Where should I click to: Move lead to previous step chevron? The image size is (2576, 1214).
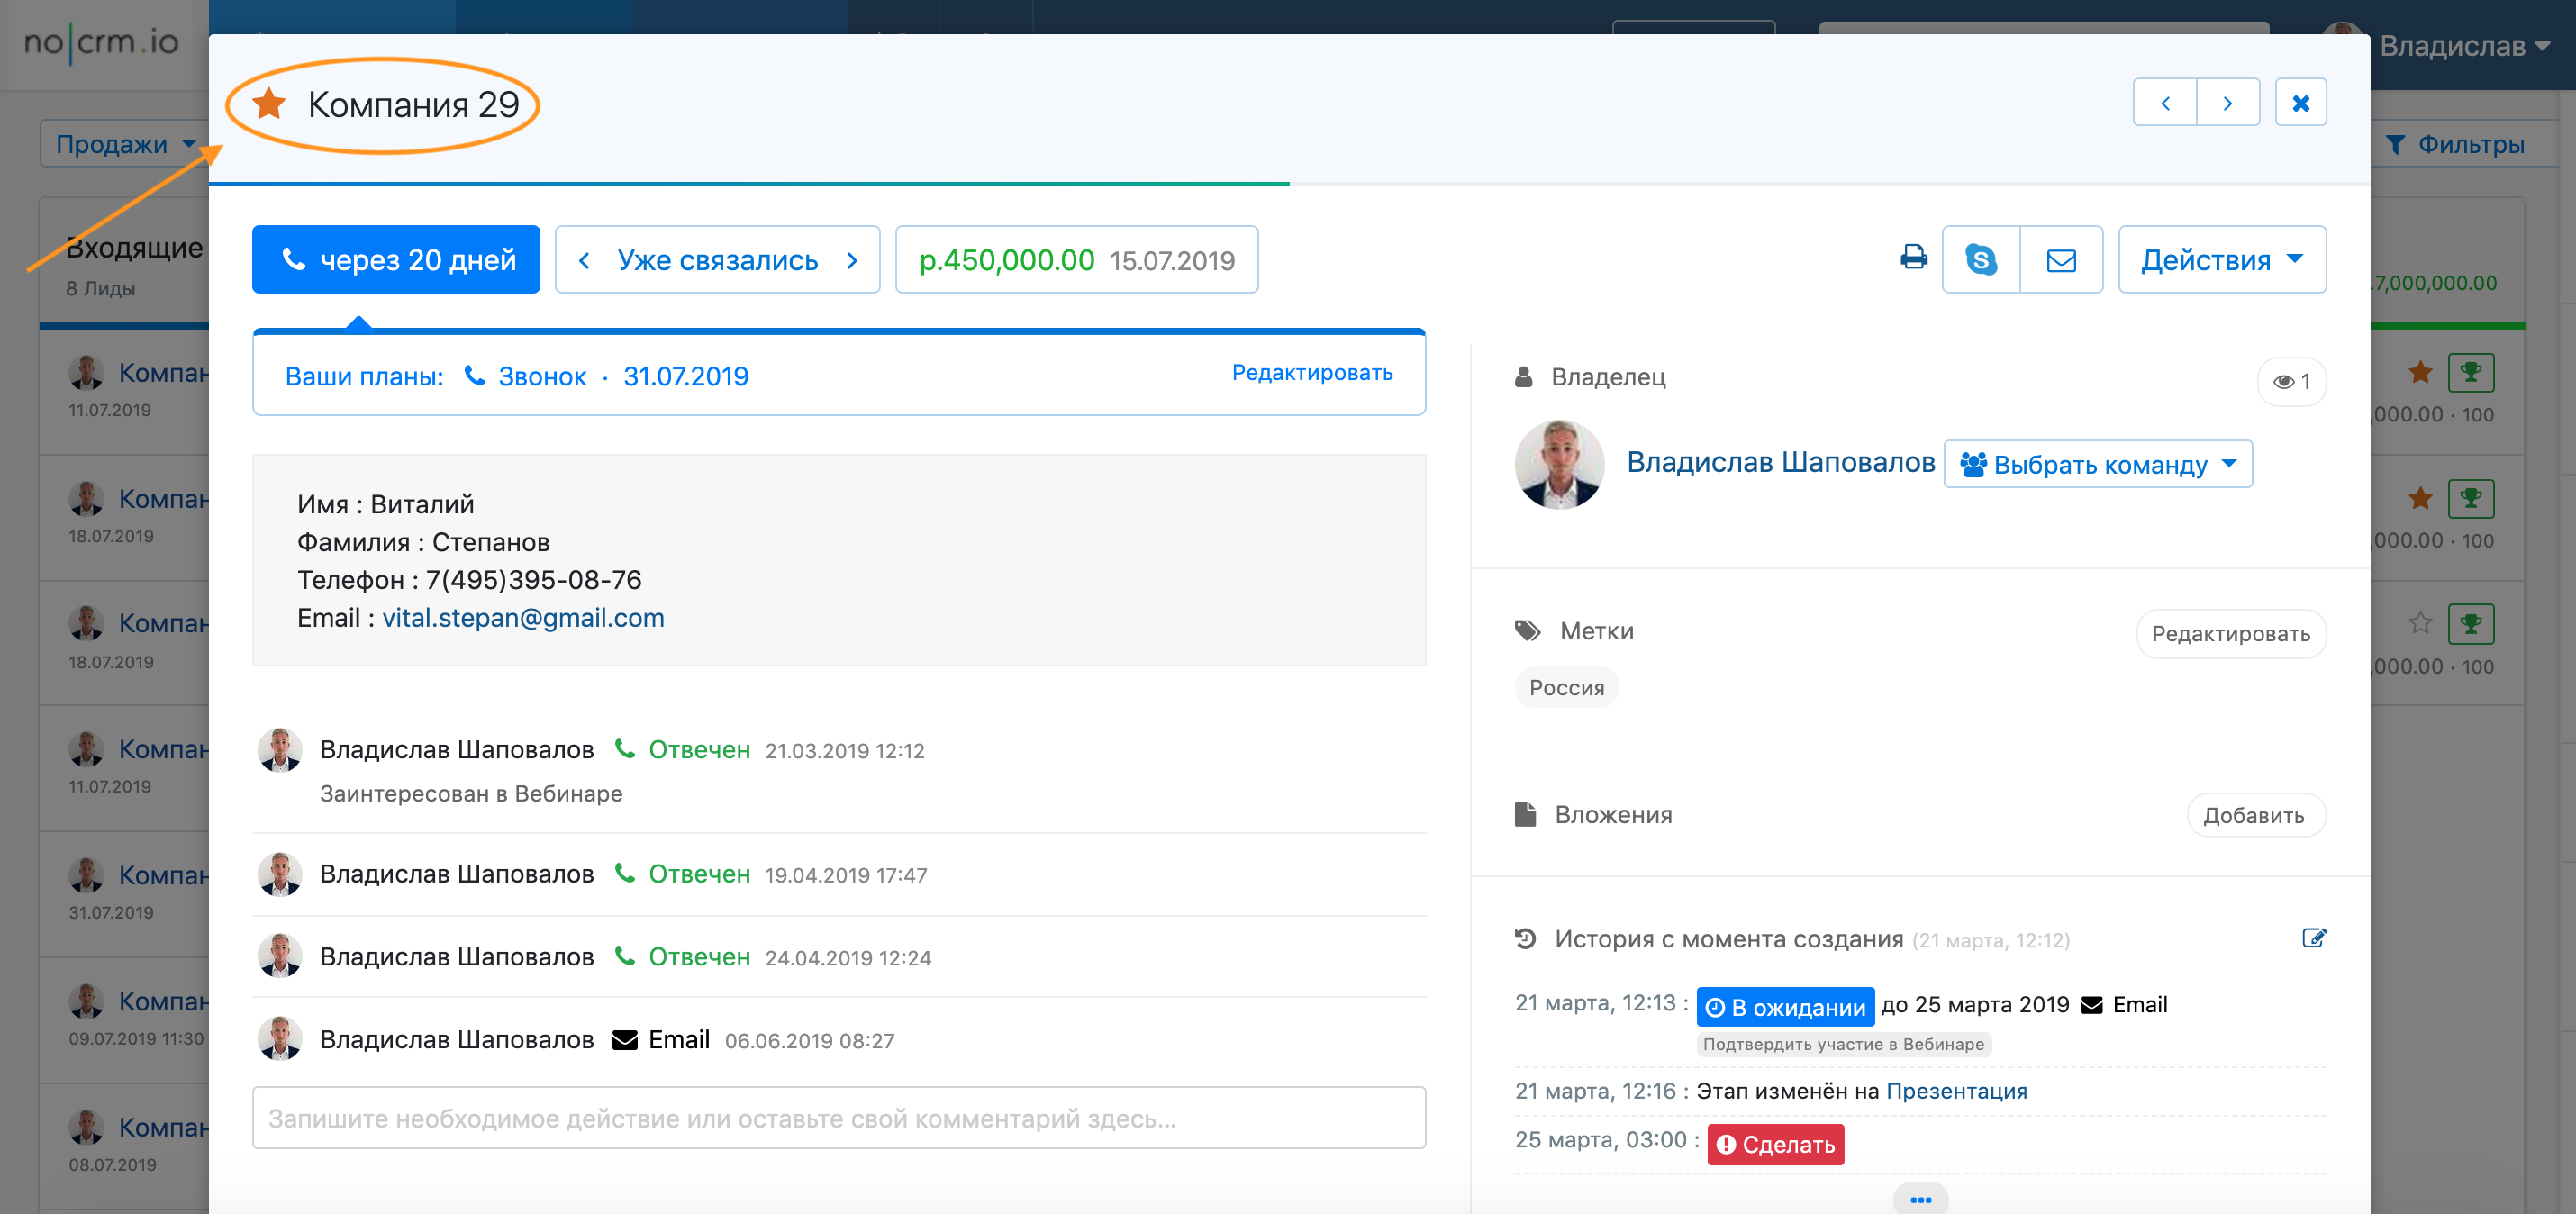[x=585, y=261]
